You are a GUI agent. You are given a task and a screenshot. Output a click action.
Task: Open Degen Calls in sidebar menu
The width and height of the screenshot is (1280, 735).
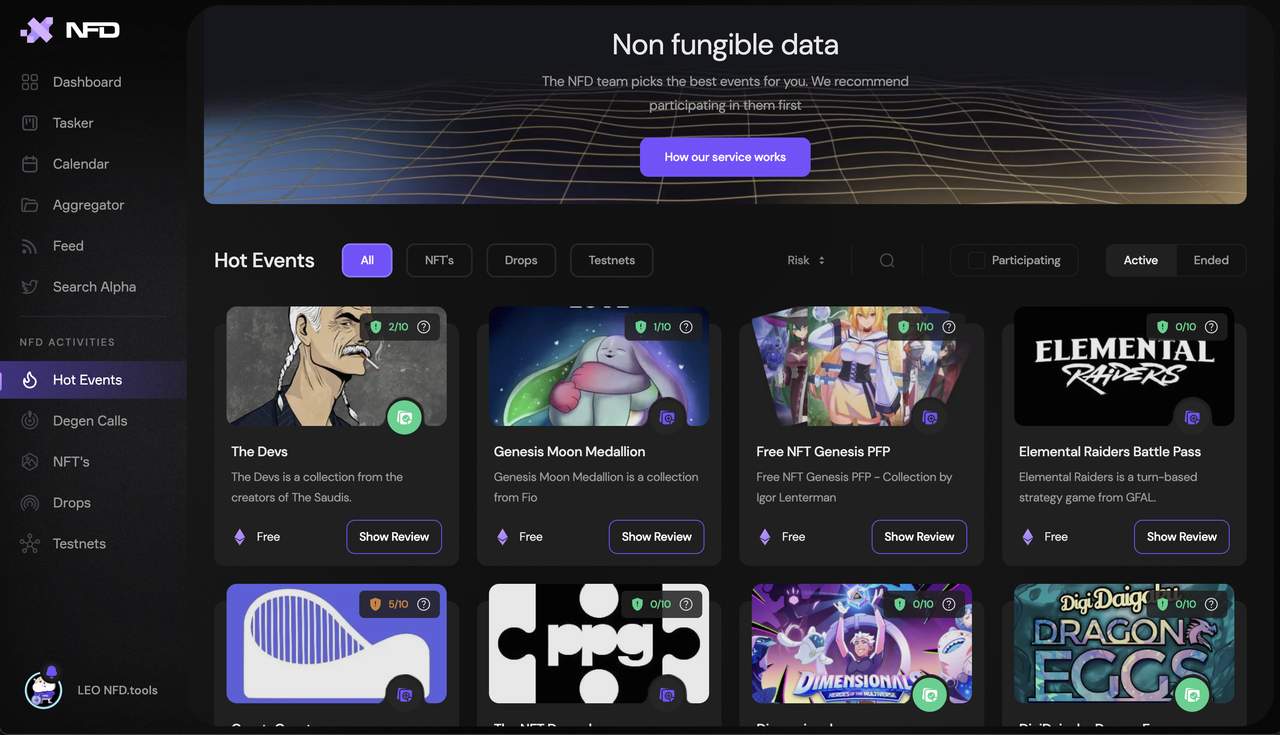(x=90, y=421)
